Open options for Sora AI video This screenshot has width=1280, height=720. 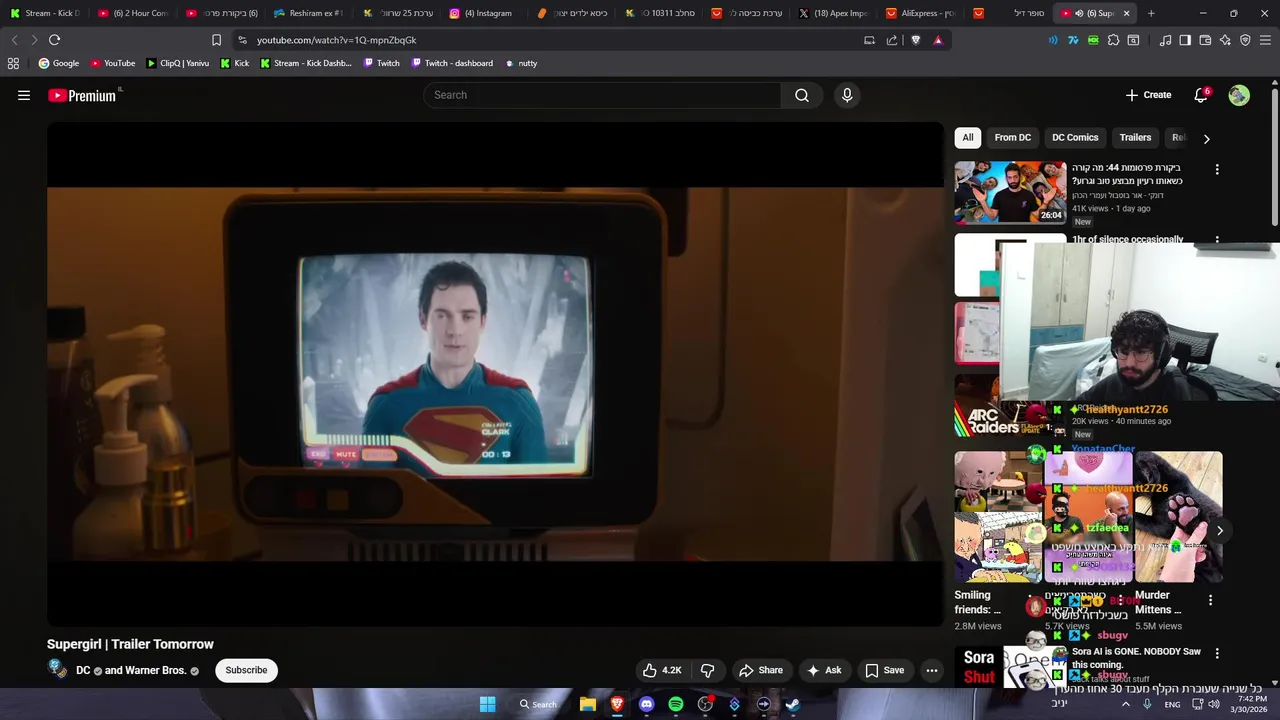pos(1217,653)
